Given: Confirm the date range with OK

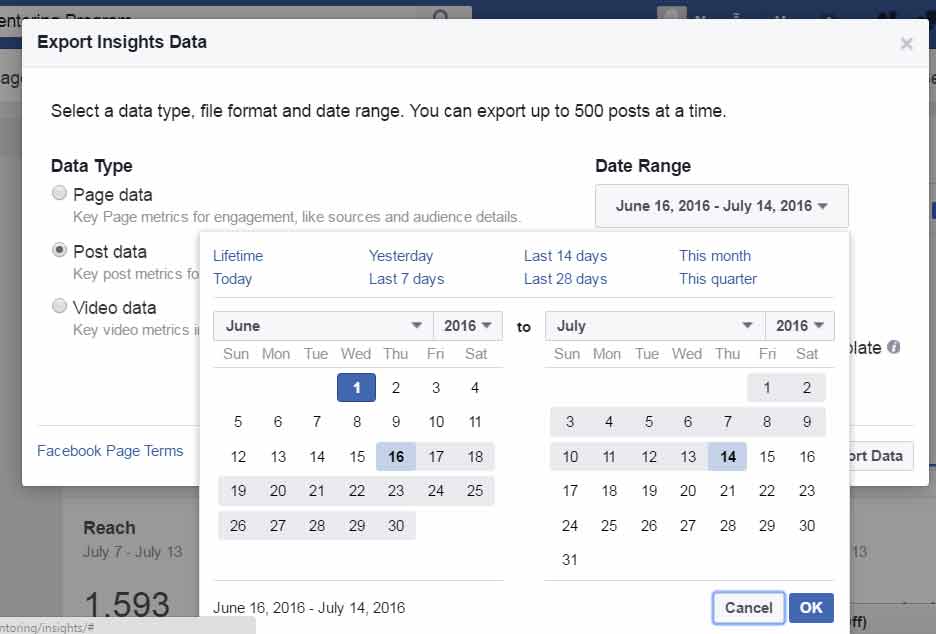Looking at the screenshot, I should click(811, 607).
